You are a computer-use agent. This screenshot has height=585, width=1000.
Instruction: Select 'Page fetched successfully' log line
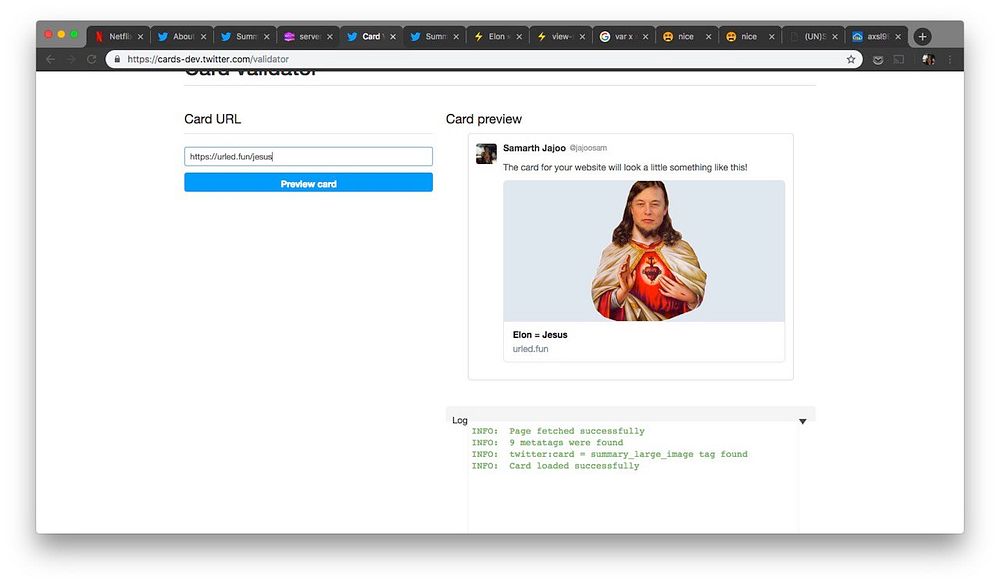[577, 431]
